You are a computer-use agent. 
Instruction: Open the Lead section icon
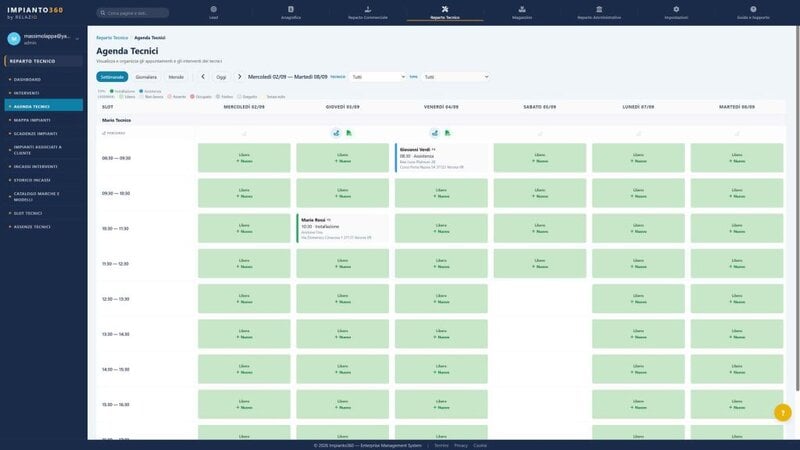click(x=213, y=9)
